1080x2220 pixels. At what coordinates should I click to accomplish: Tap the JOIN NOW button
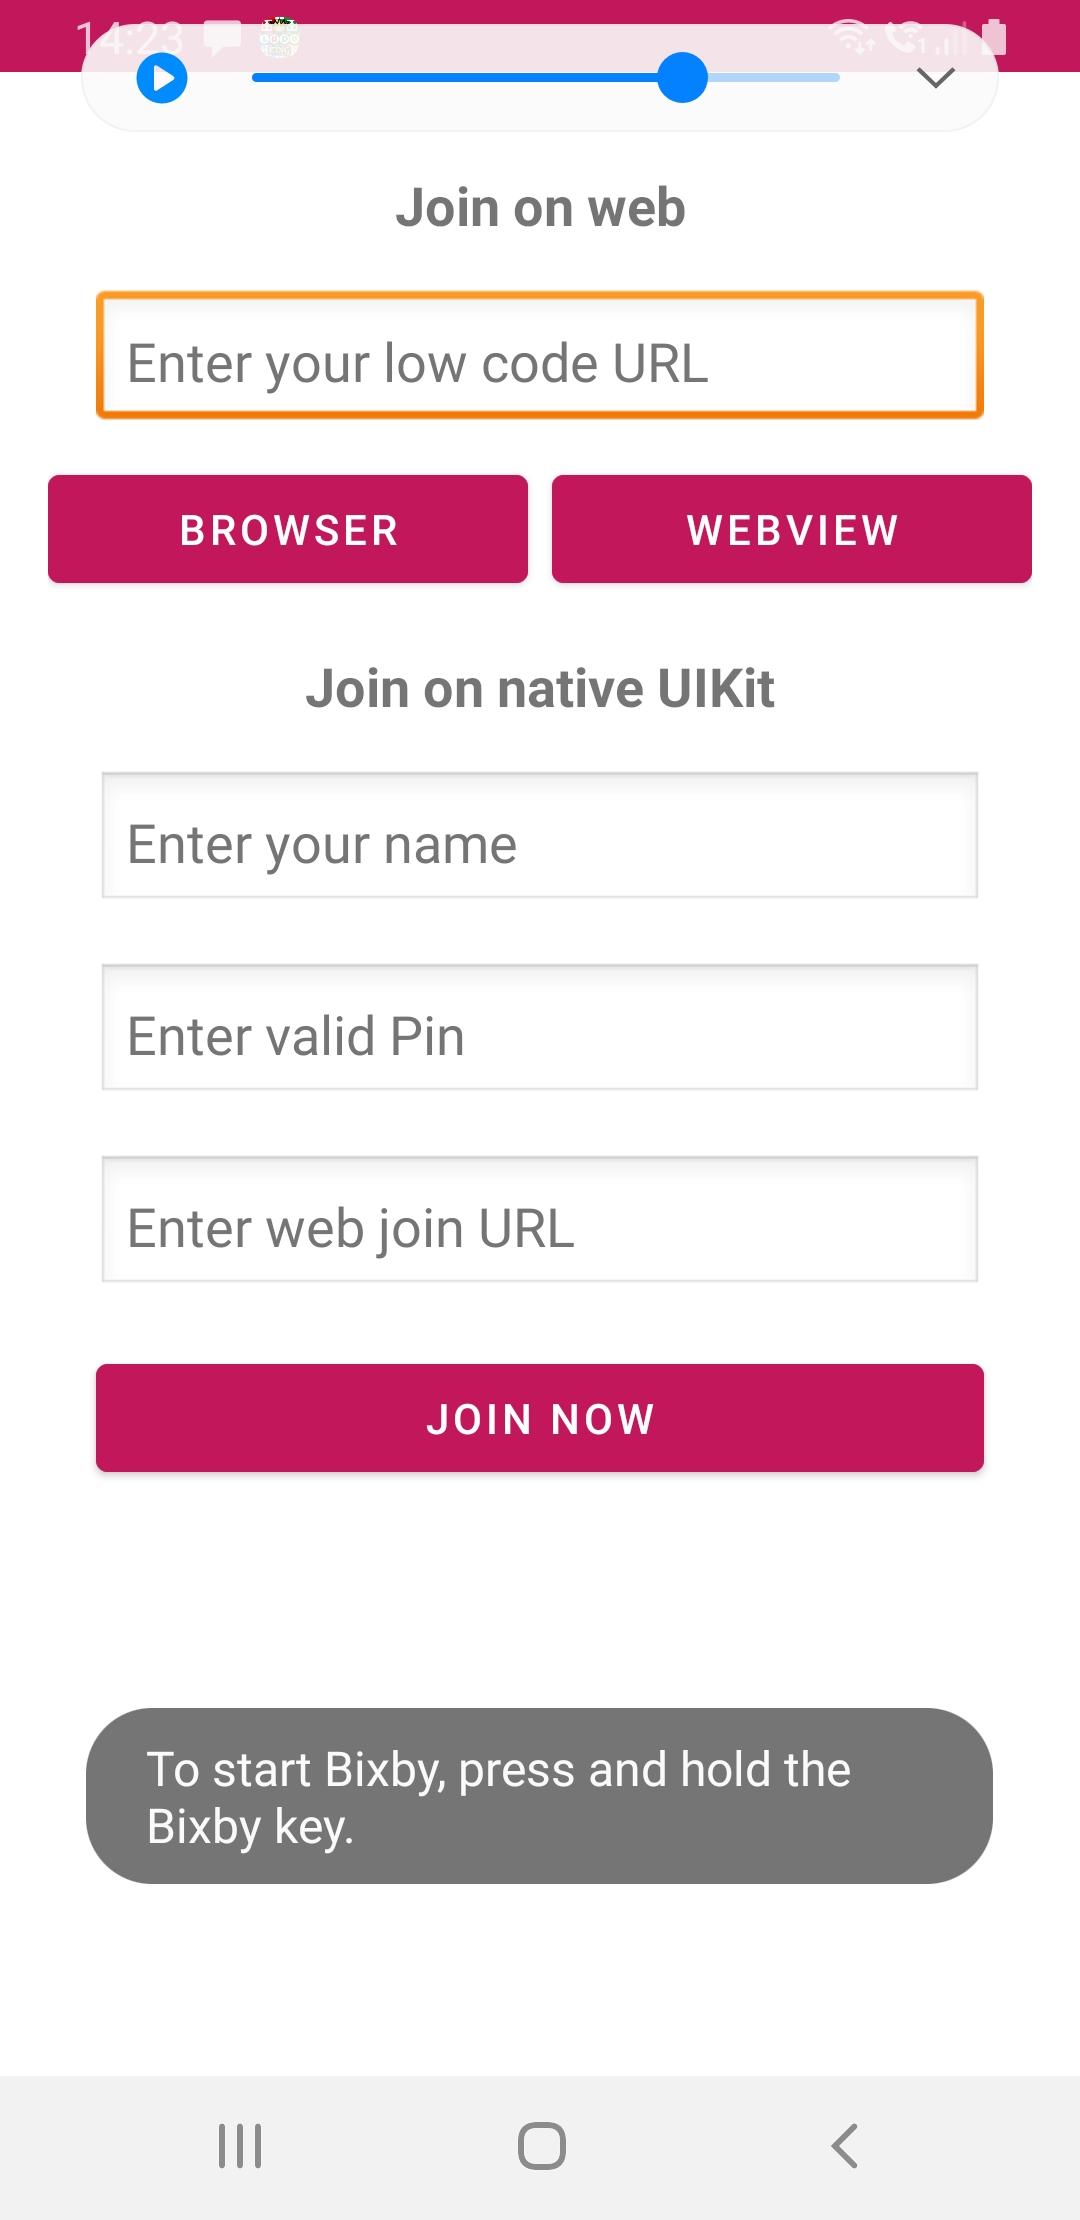[x=540, y=1418]
